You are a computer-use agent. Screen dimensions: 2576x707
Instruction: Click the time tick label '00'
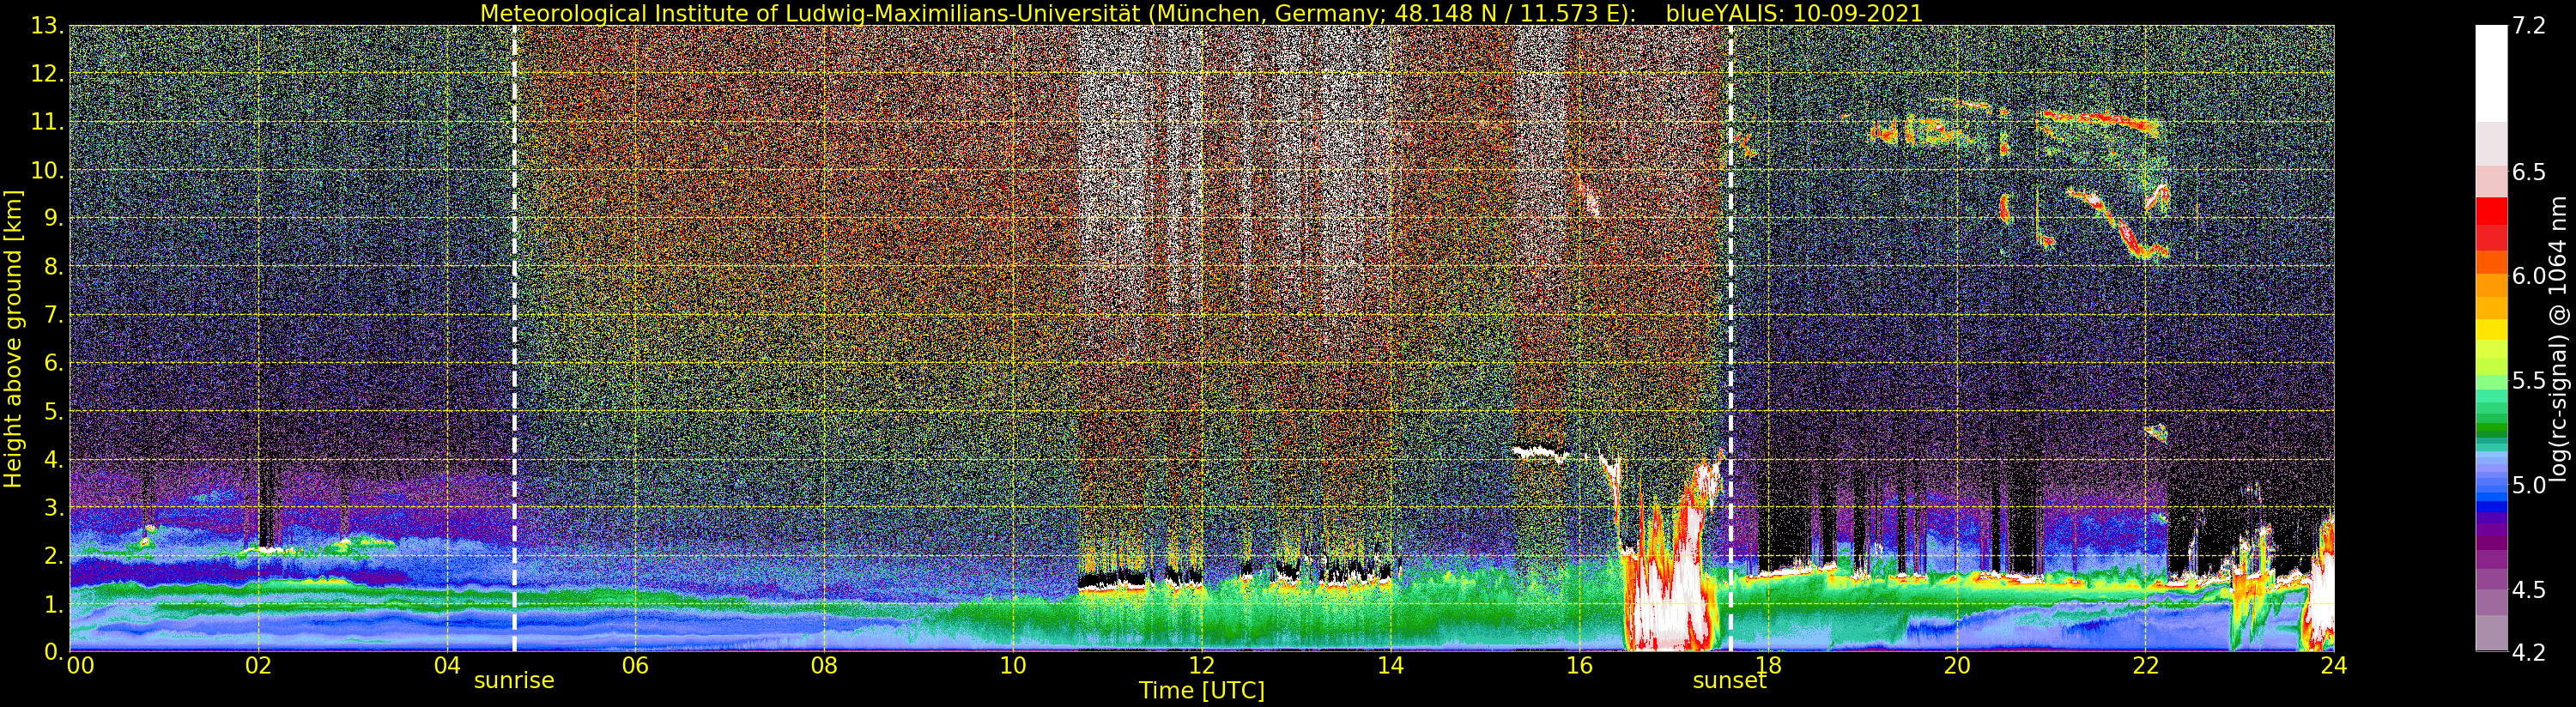point(79,665)
